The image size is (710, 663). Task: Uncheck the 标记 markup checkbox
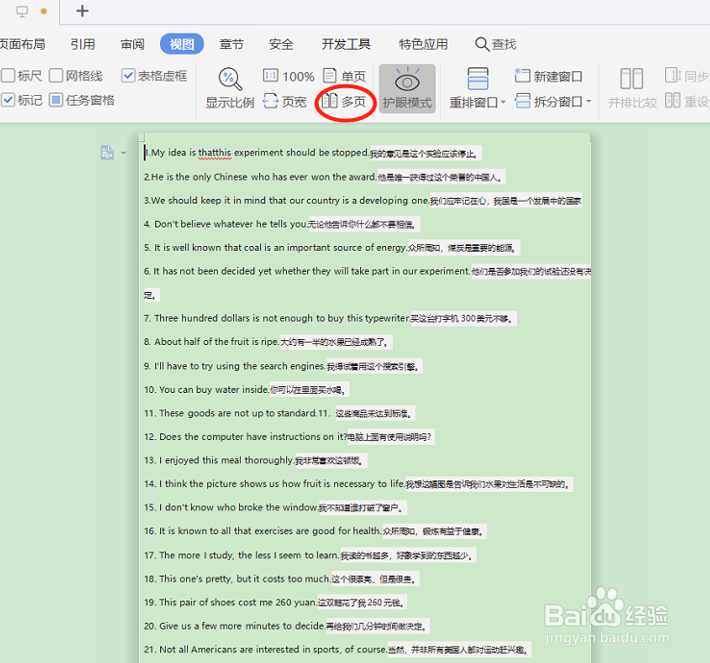[8, 100]
